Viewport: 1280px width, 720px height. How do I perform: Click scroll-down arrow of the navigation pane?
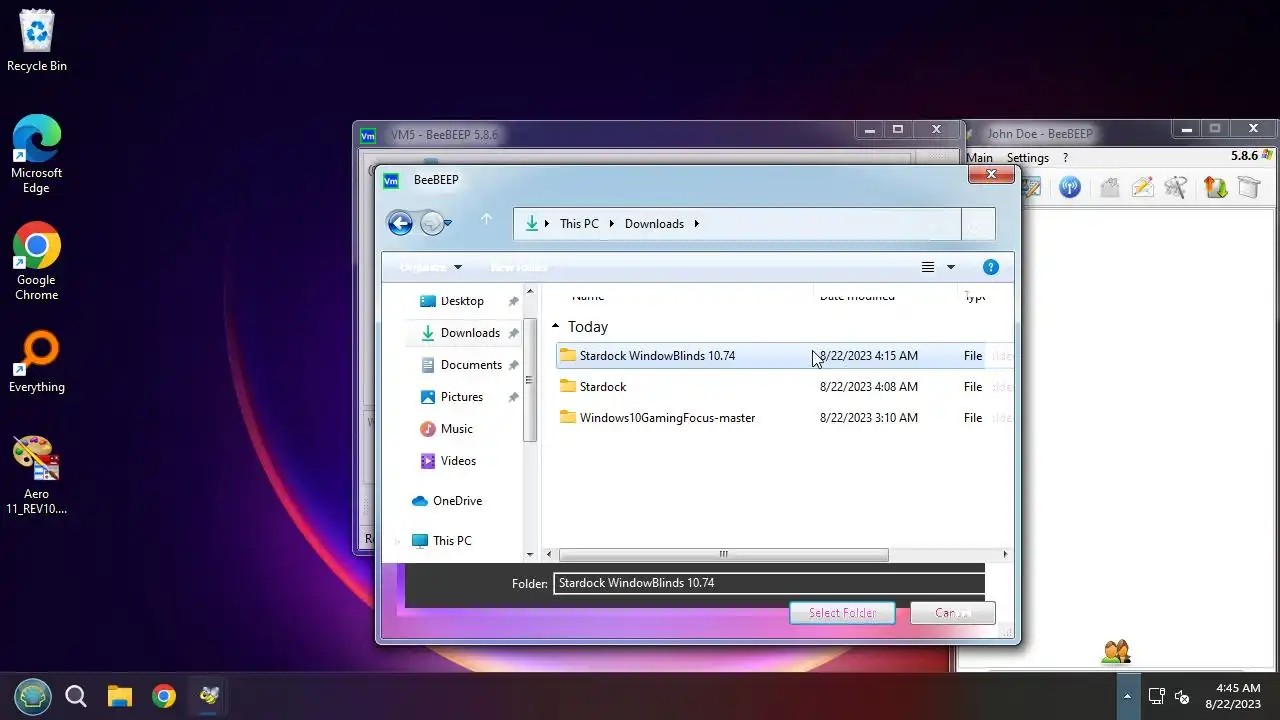point(530,553)
